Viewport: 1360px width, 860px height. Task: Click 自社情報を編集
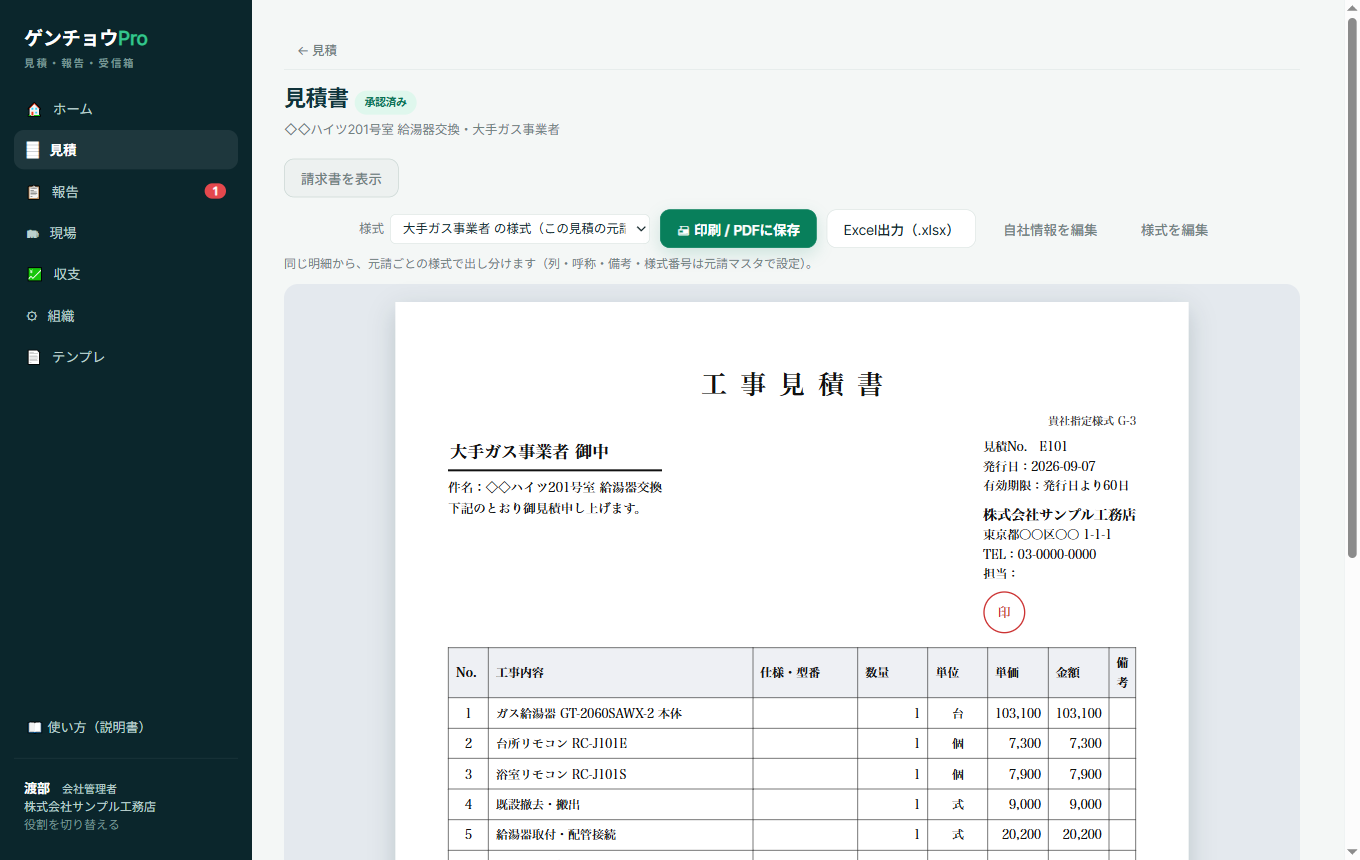(x=1050, y=230)
